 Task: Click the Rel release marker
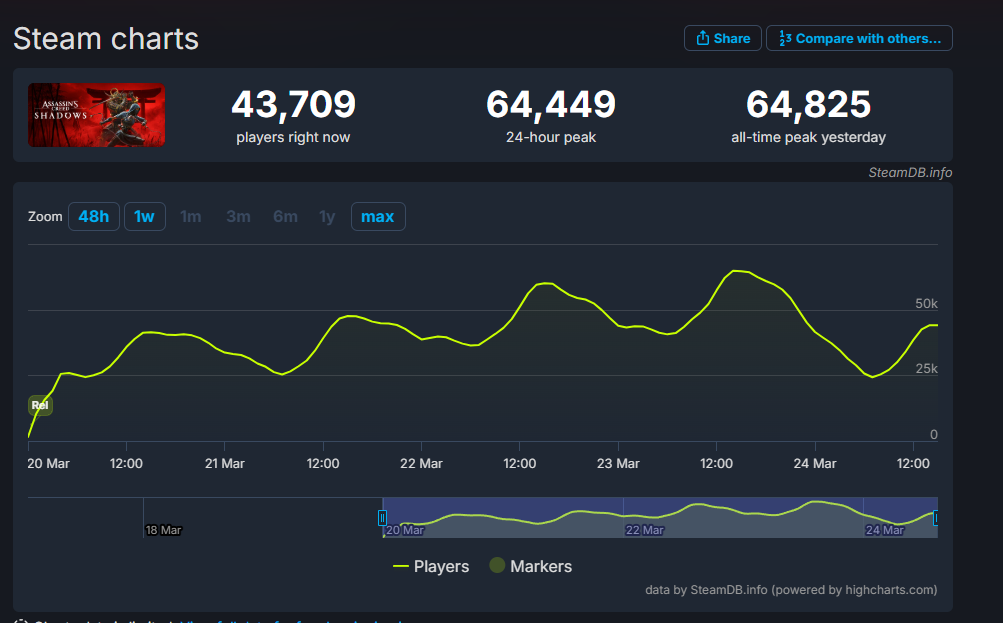(x=40, y=405)
